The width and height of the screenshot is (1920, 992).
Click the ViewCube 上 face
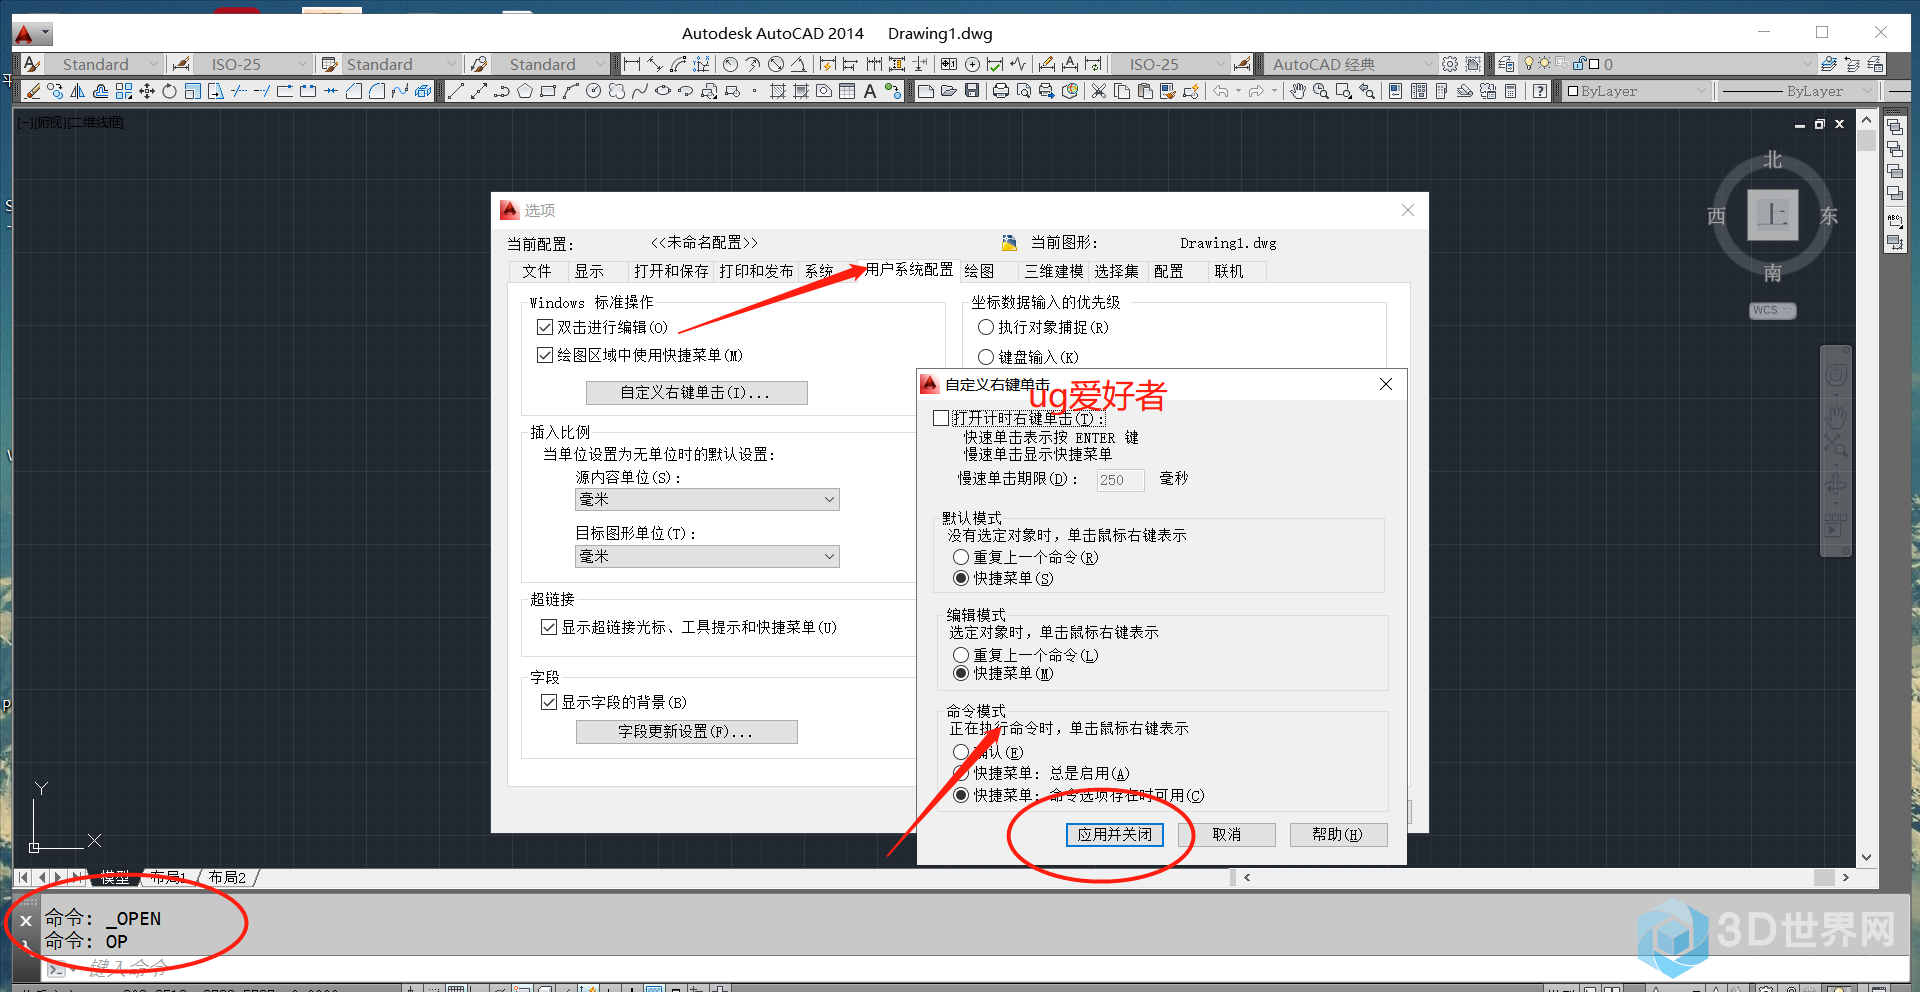[x=1773, y=214]
